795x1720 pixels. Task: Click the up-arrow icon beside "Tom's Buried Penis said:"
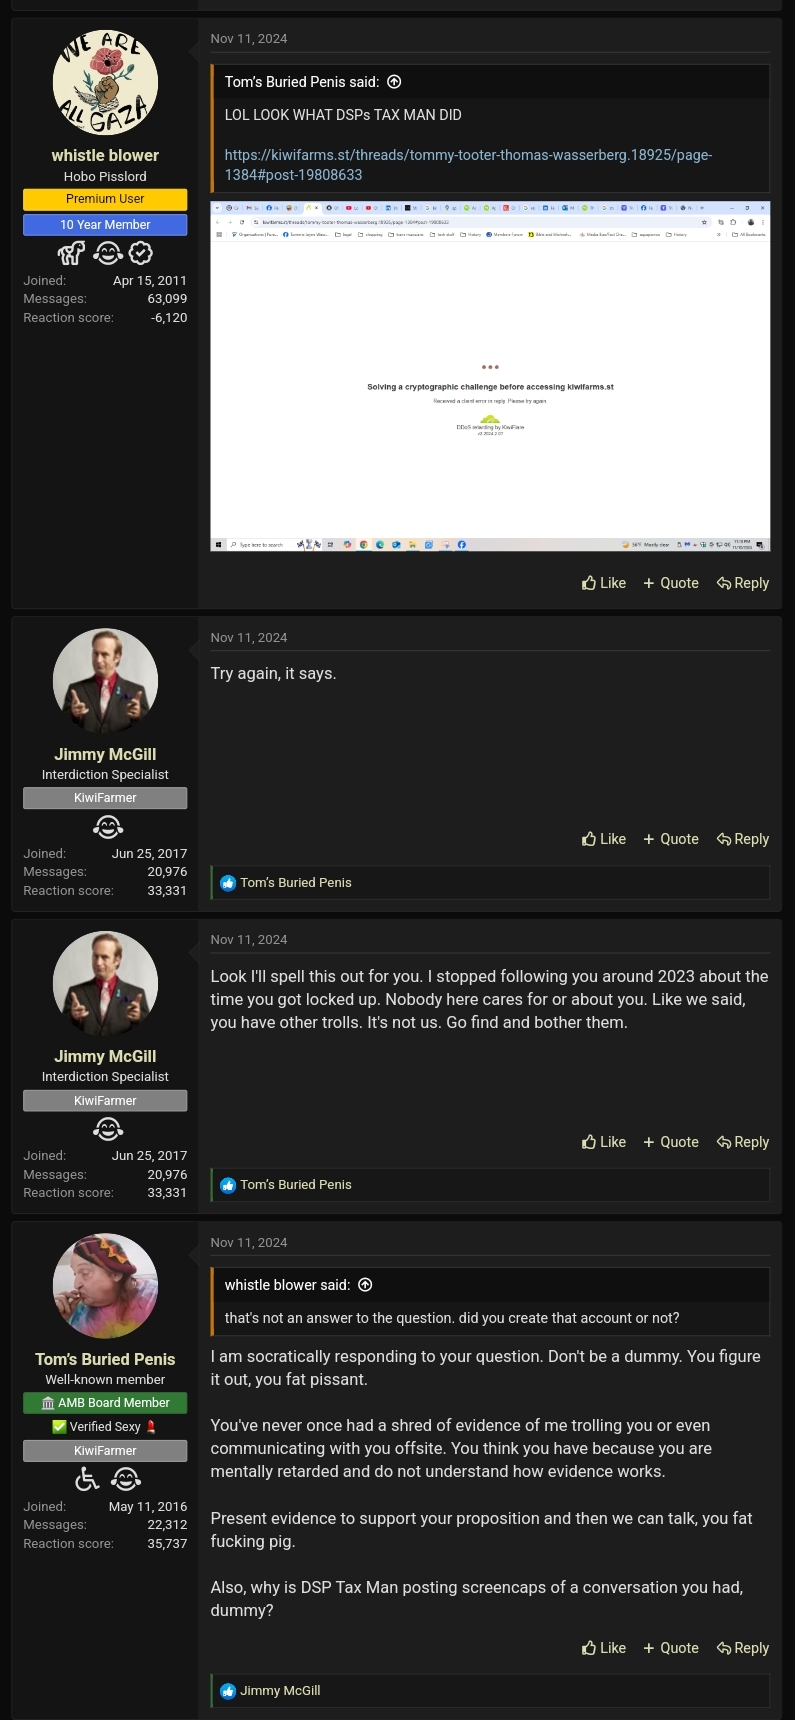point(394,82)
